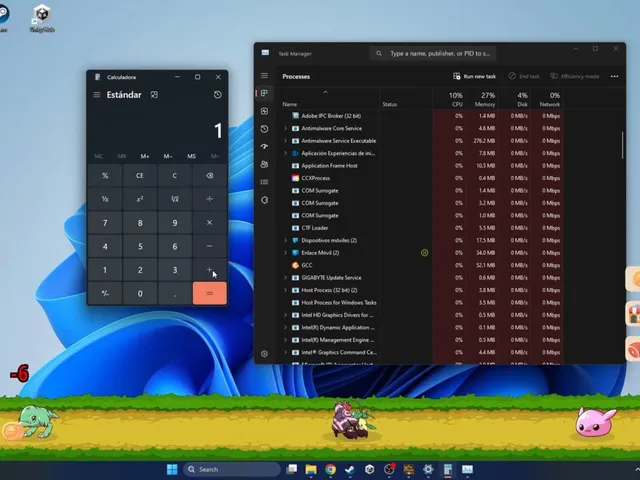This screenshot has height=480, width=640.
Task: Toggle sign with the +/- key
Action: [105, 293]
